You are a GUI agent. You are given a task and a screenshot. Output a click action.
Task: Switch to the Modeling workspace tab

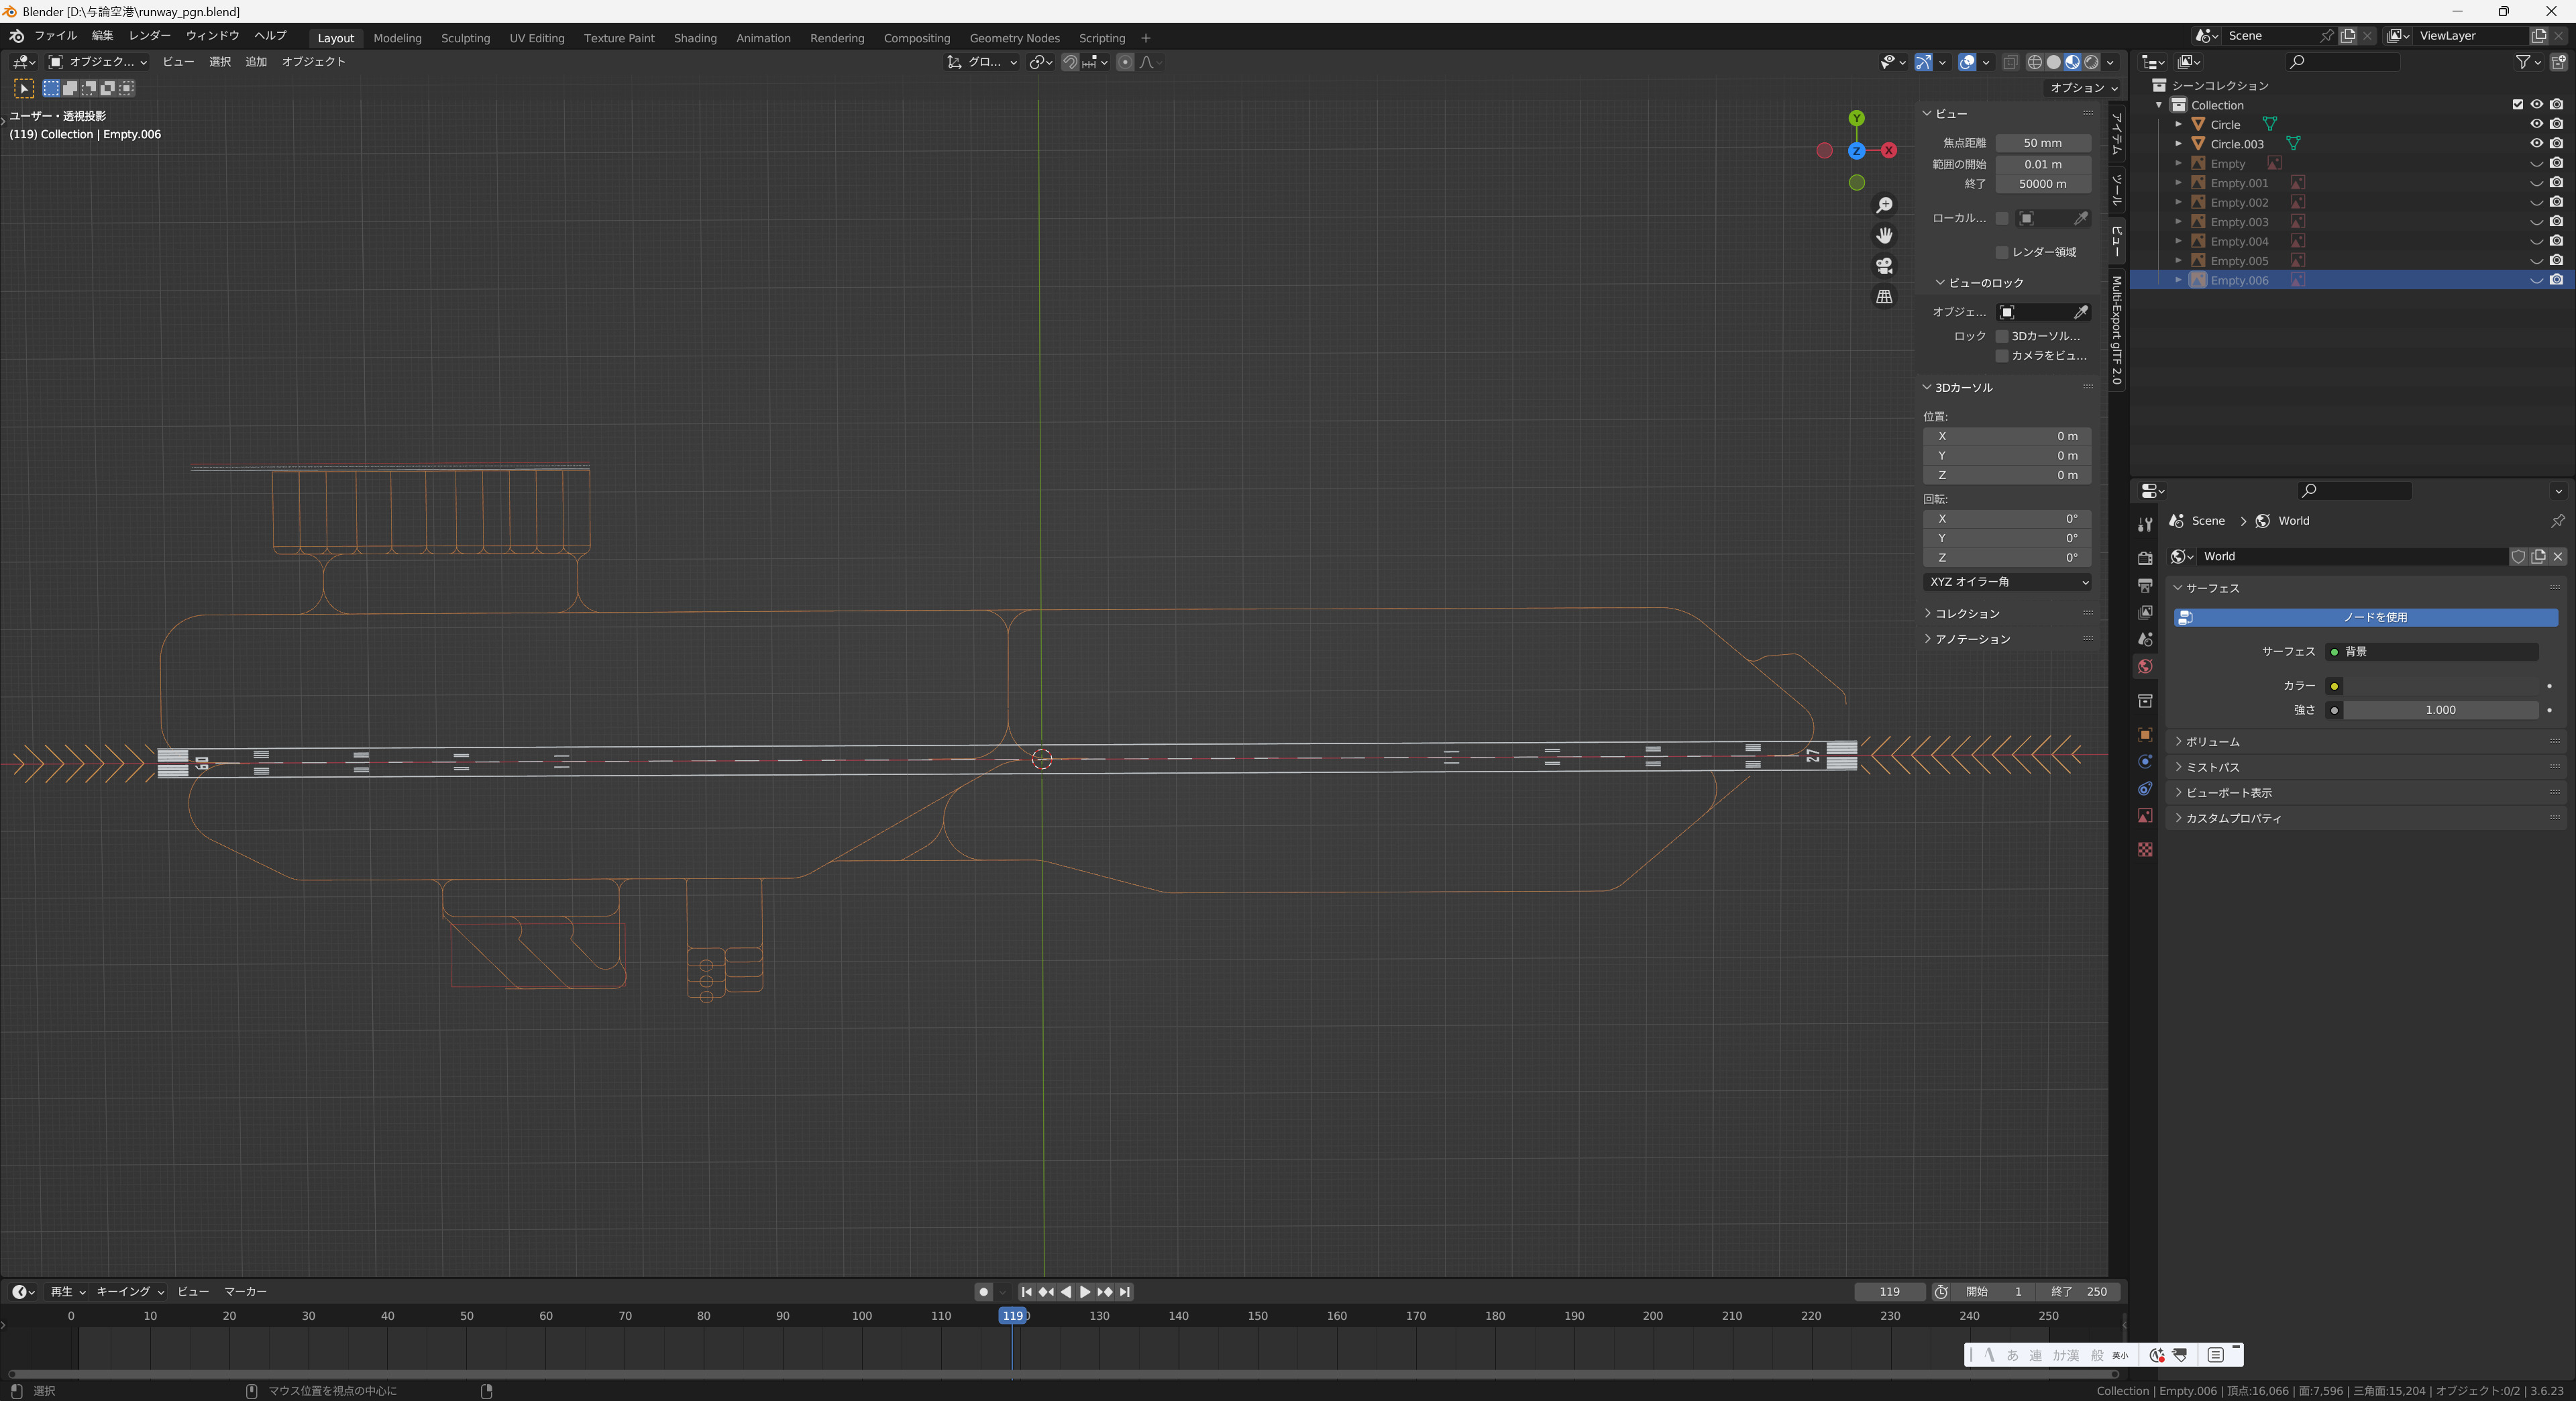(397, 38)
